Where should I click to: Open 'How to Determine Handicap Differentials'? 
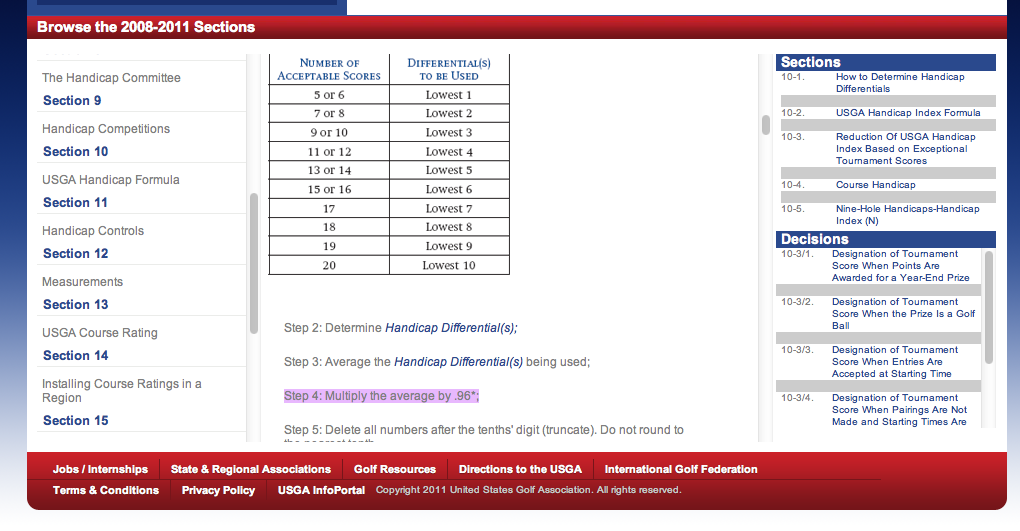pos(899,83)
